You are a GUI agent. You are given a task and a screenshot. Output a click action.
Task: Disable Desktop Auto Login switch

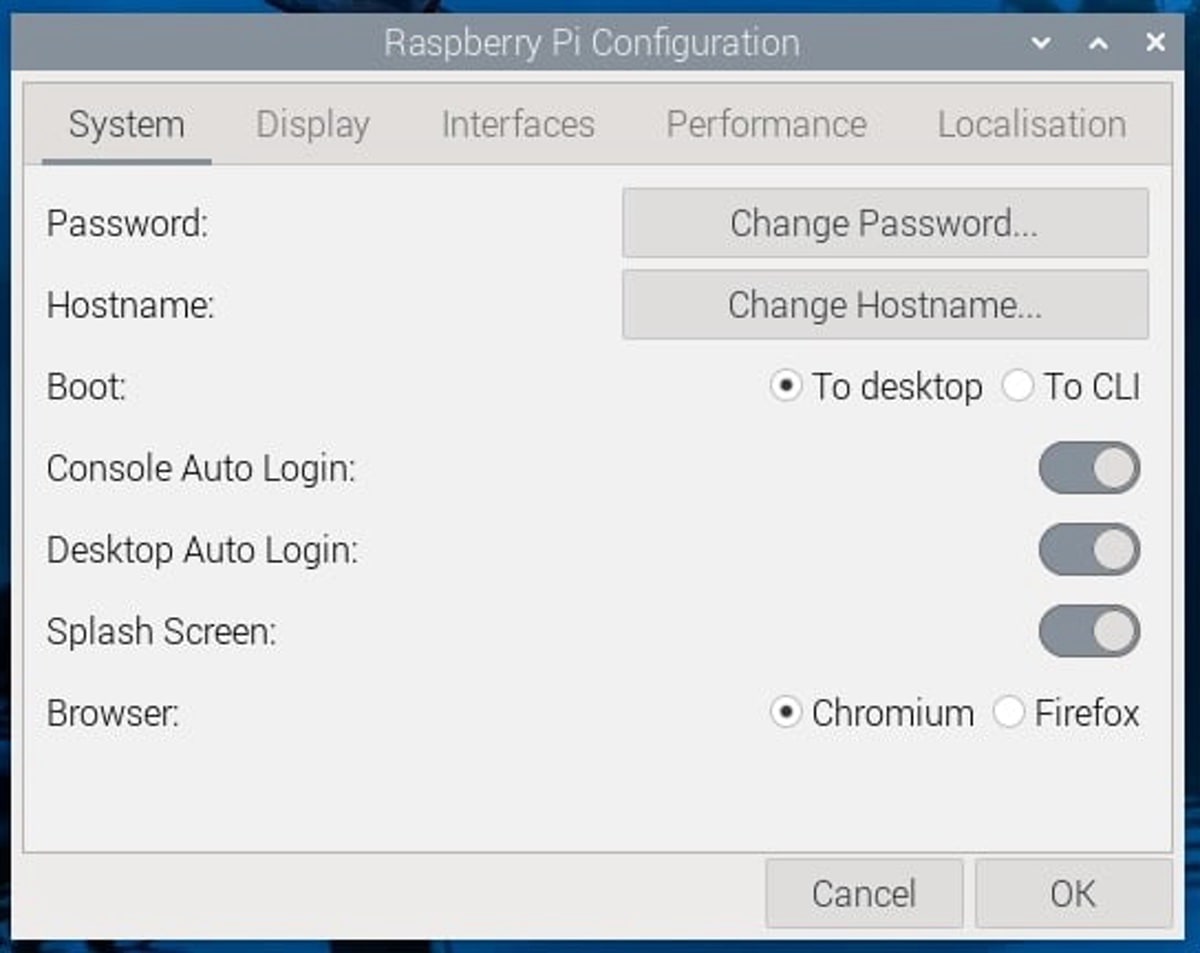tap(1089, 550)
